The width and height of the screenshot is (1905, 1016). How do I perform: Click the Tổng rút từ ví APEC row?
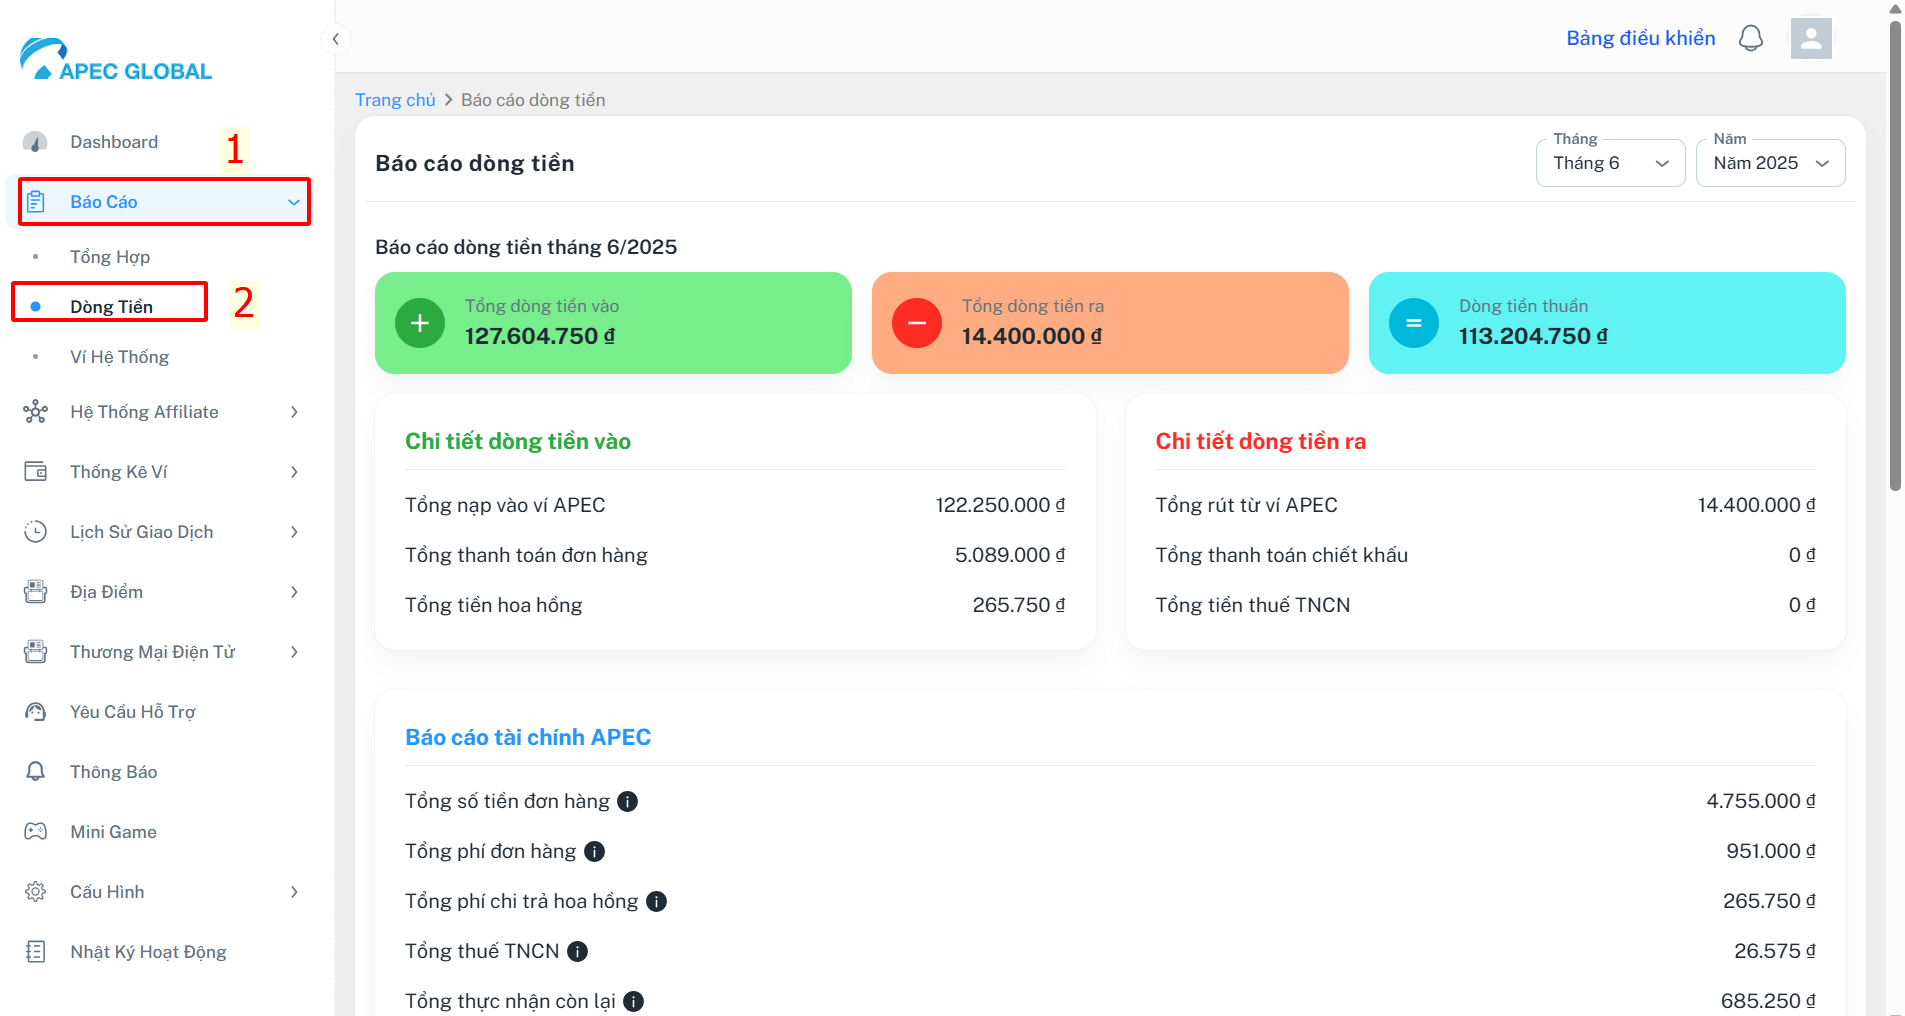[x=1485, y=505]
